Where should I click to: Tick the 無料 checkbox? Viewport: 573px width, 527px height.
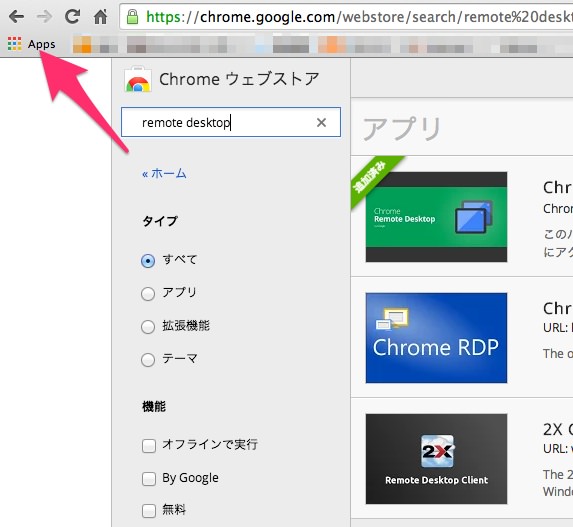pyautogui.click(x=149, y=511)
